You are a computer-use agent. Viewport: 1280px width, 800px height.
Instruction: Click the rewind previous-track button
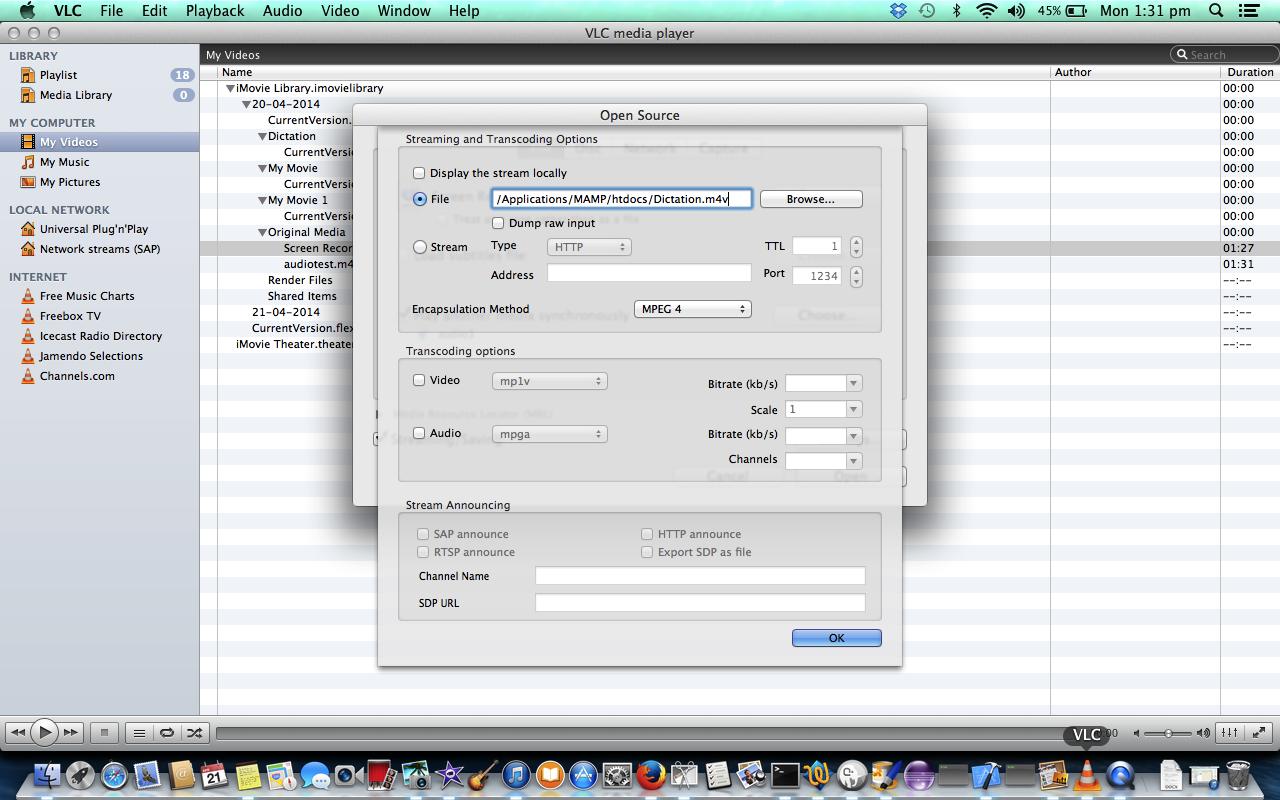click(x=17, y=732)
